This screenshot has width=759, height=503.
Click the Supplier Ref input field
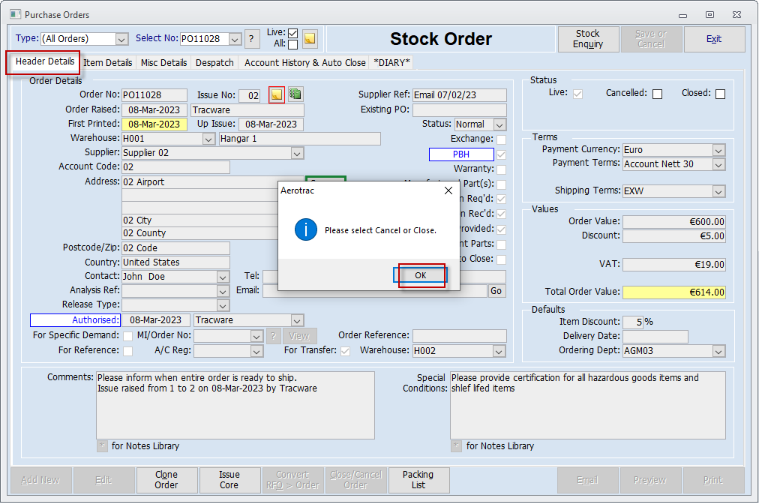[459, 95]
